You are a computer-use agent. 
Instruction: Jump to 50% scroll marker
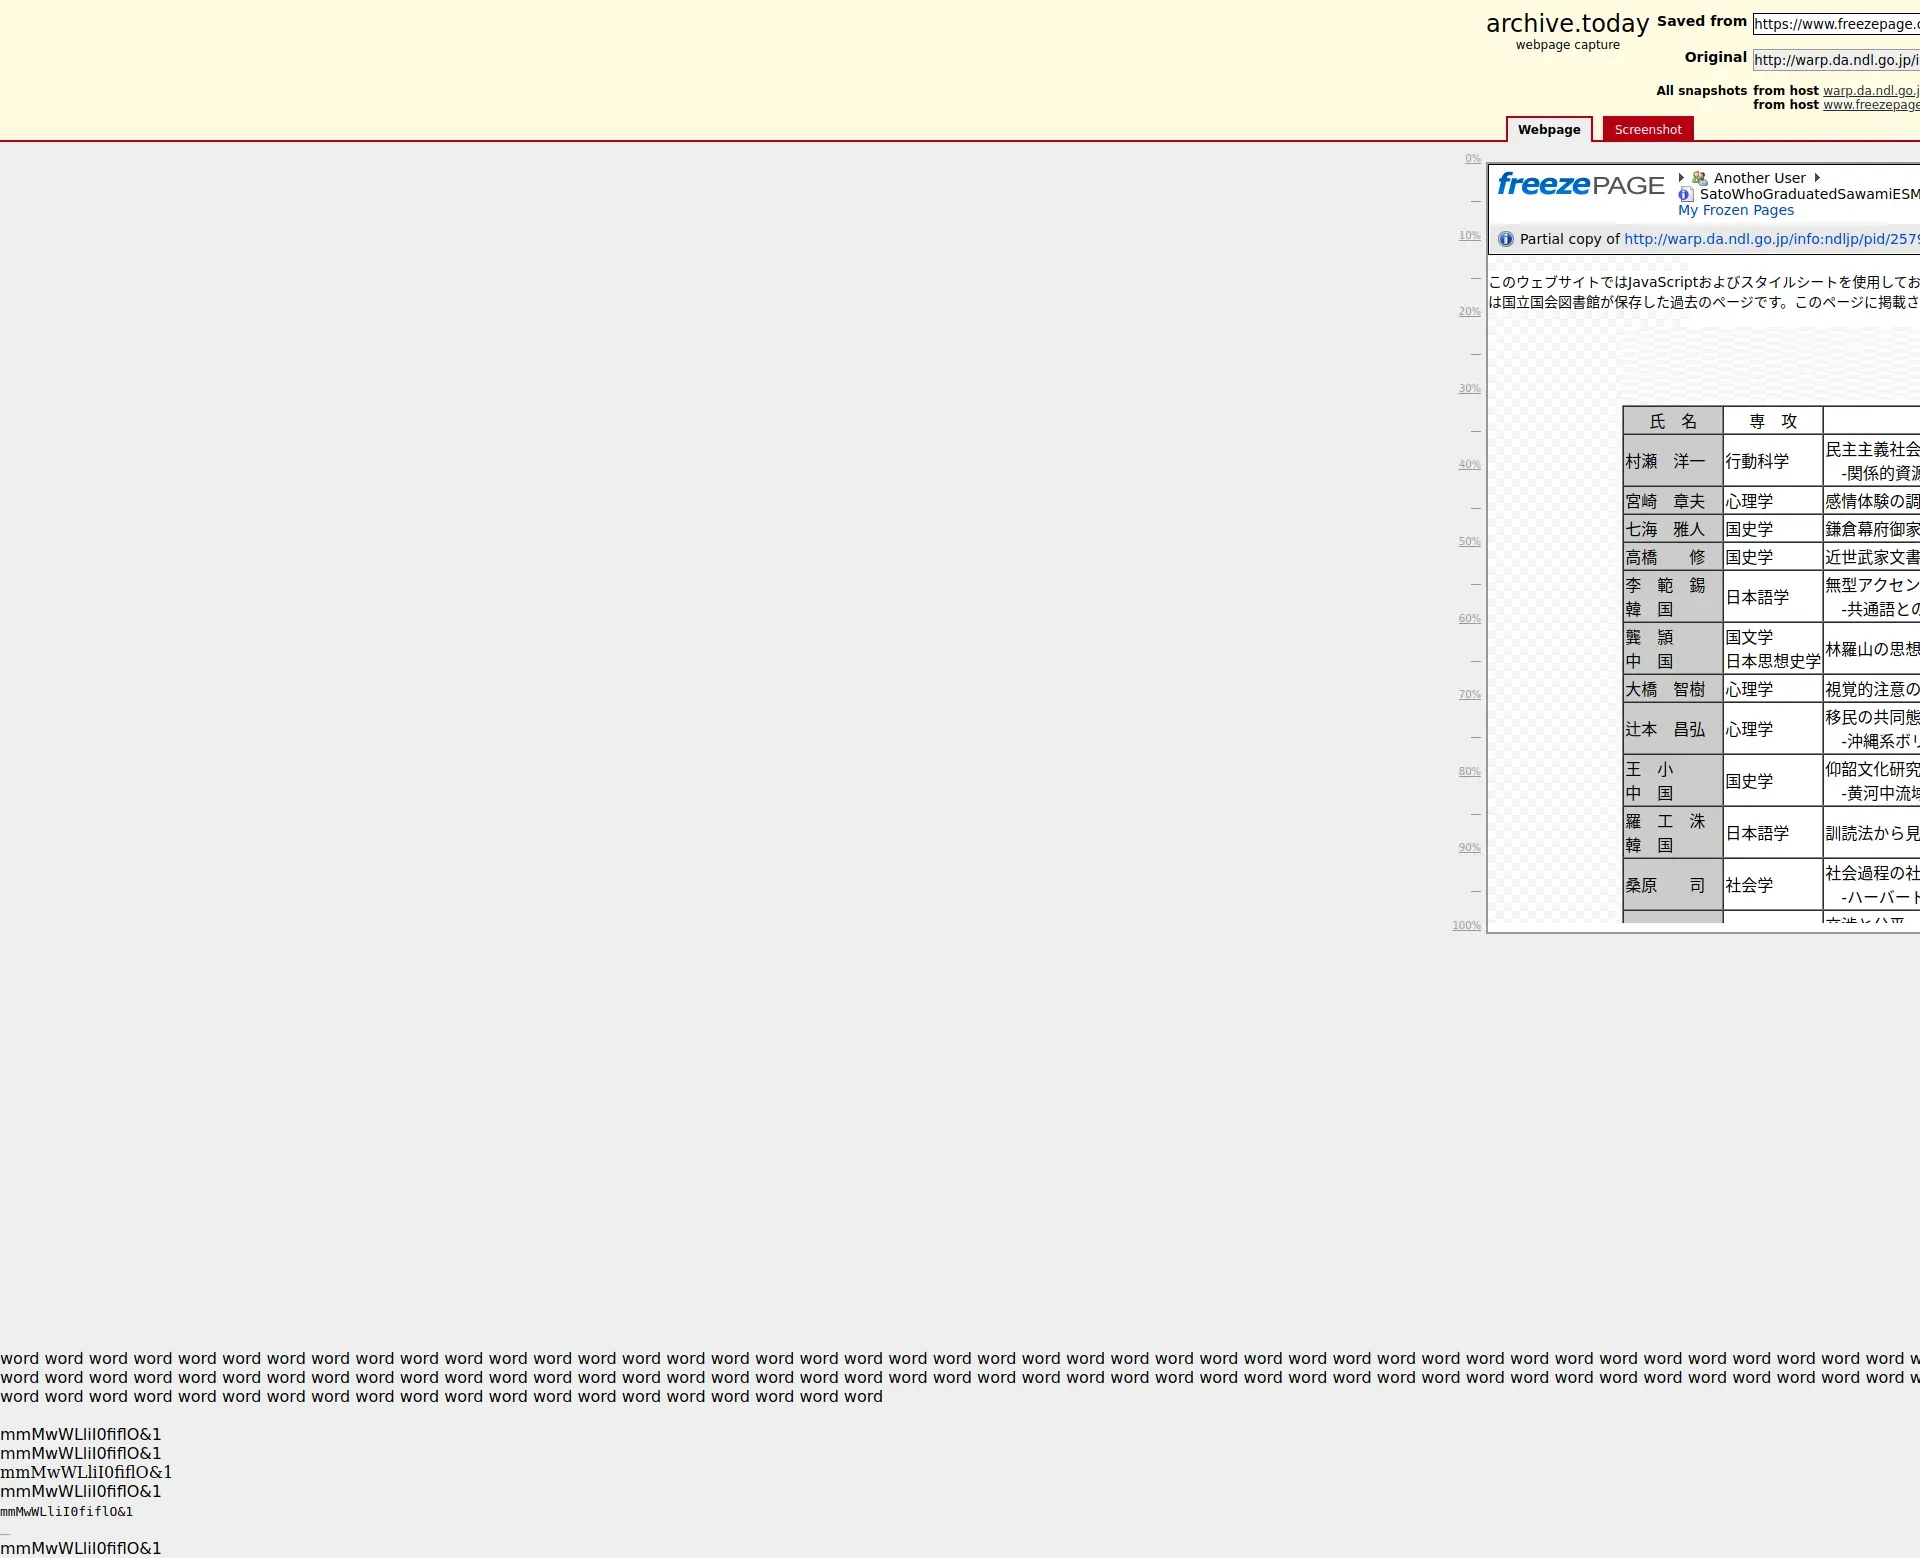[x=1469, y=542]
